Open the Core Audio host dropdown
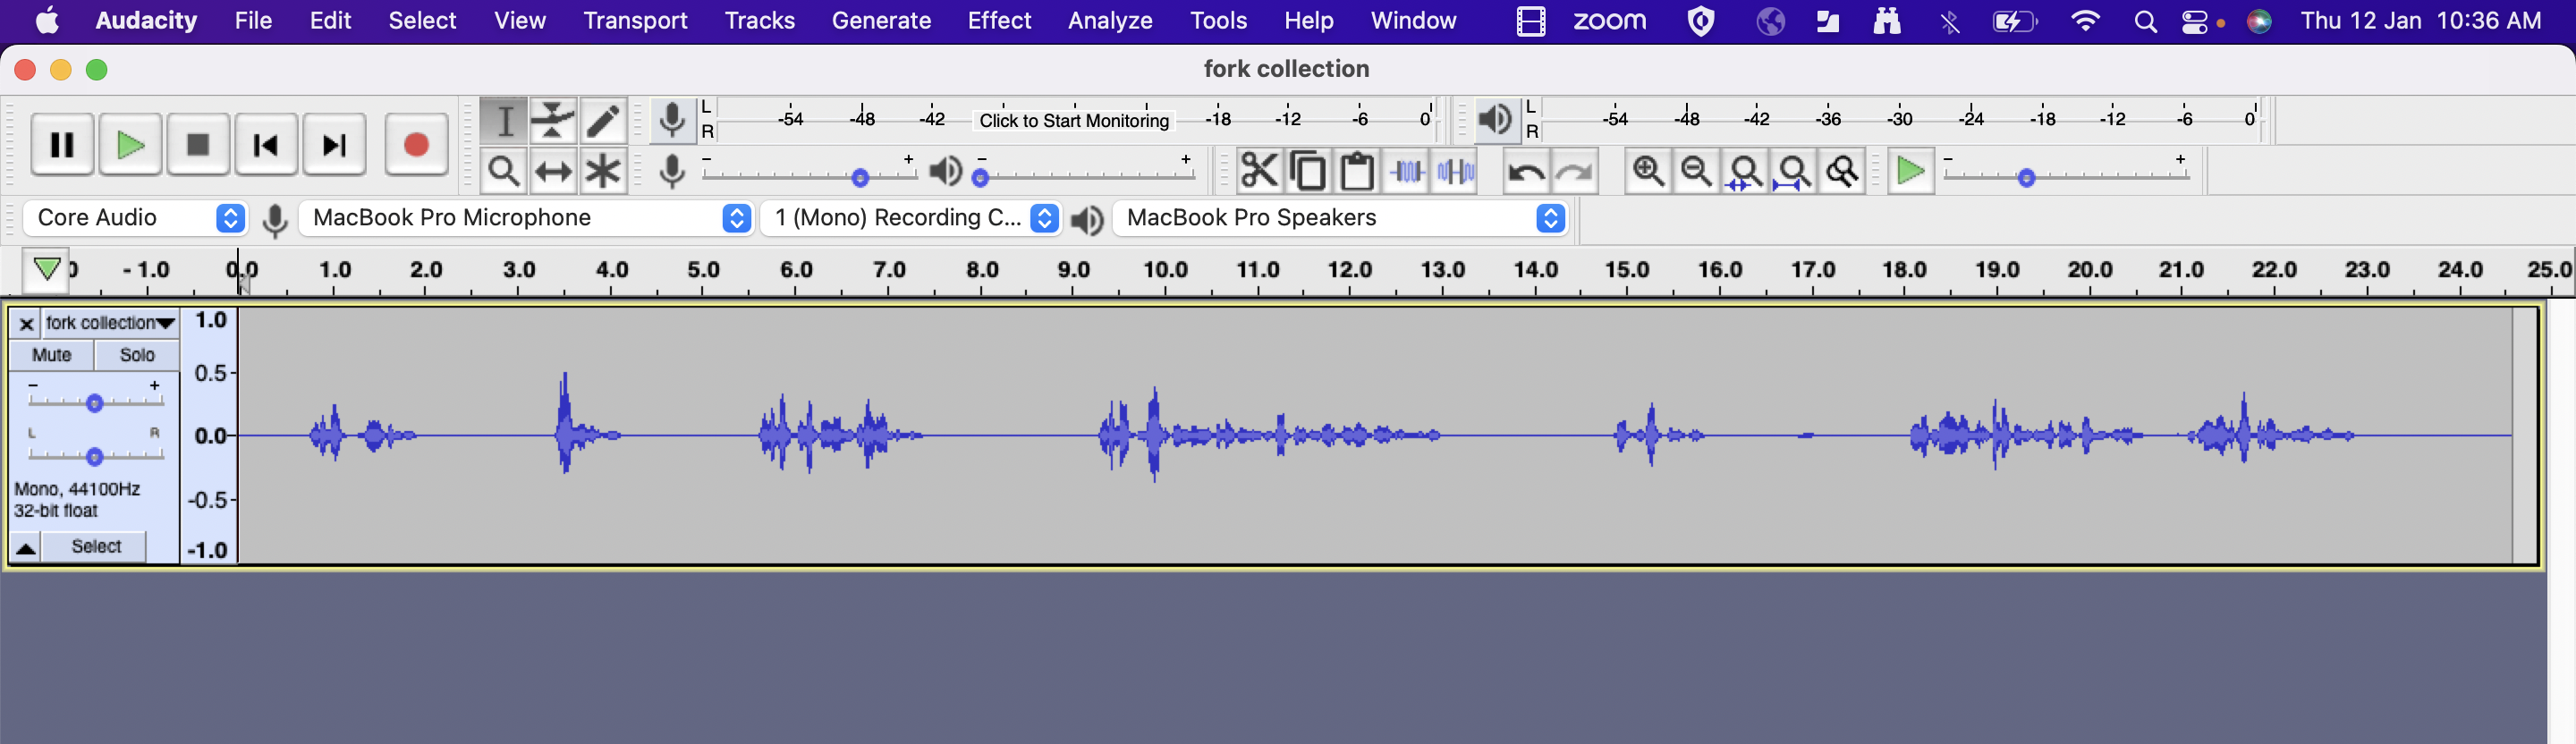The width and height of the screenshot is (2576, 744). [135, 218]
